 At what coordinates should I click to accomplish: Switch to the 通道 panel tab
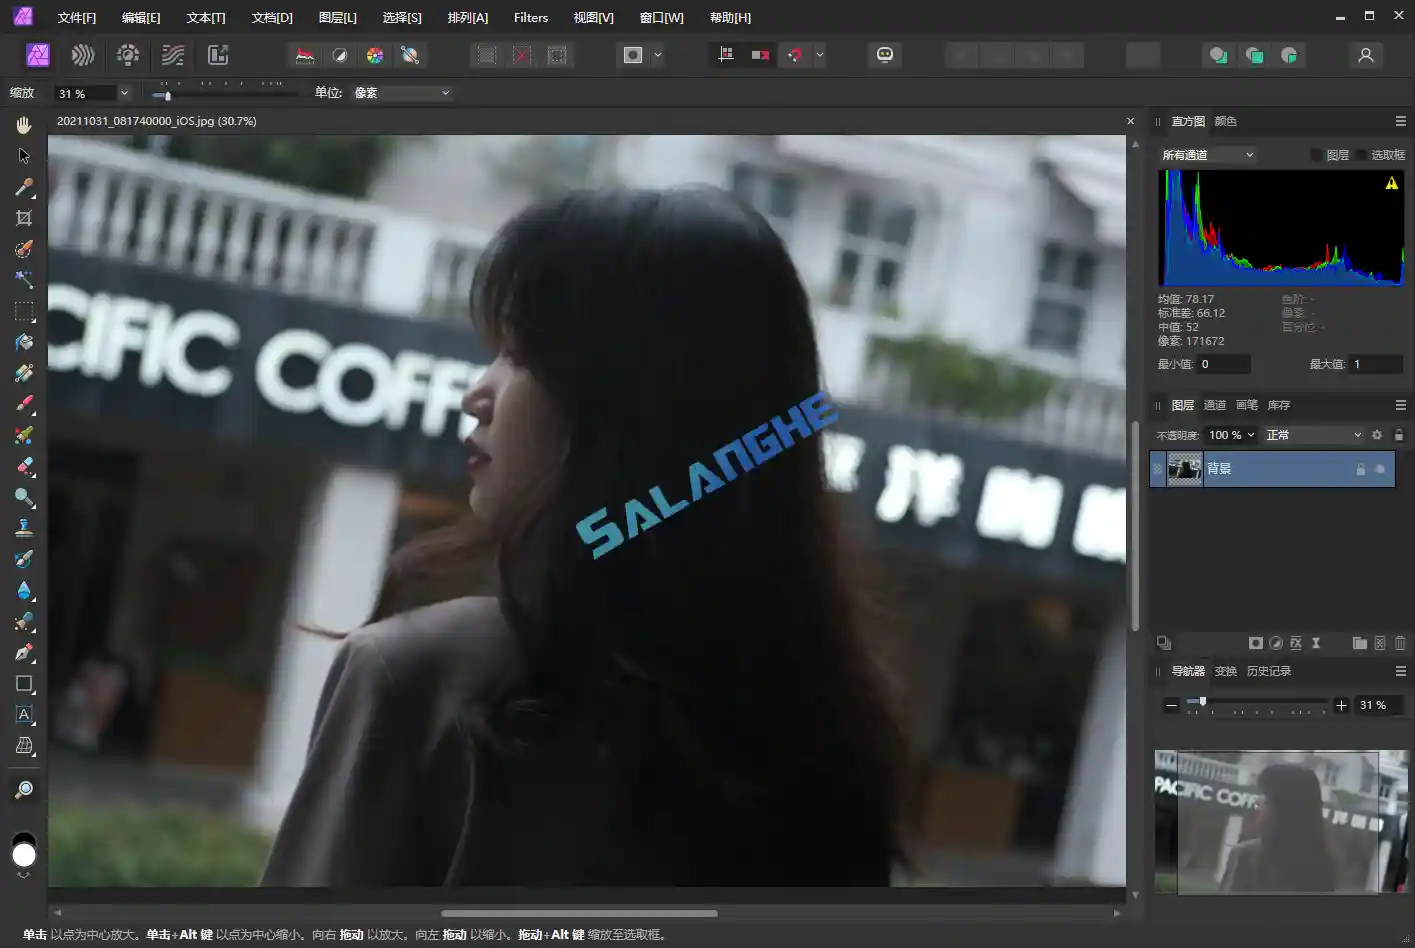[x=1214, y=405]
